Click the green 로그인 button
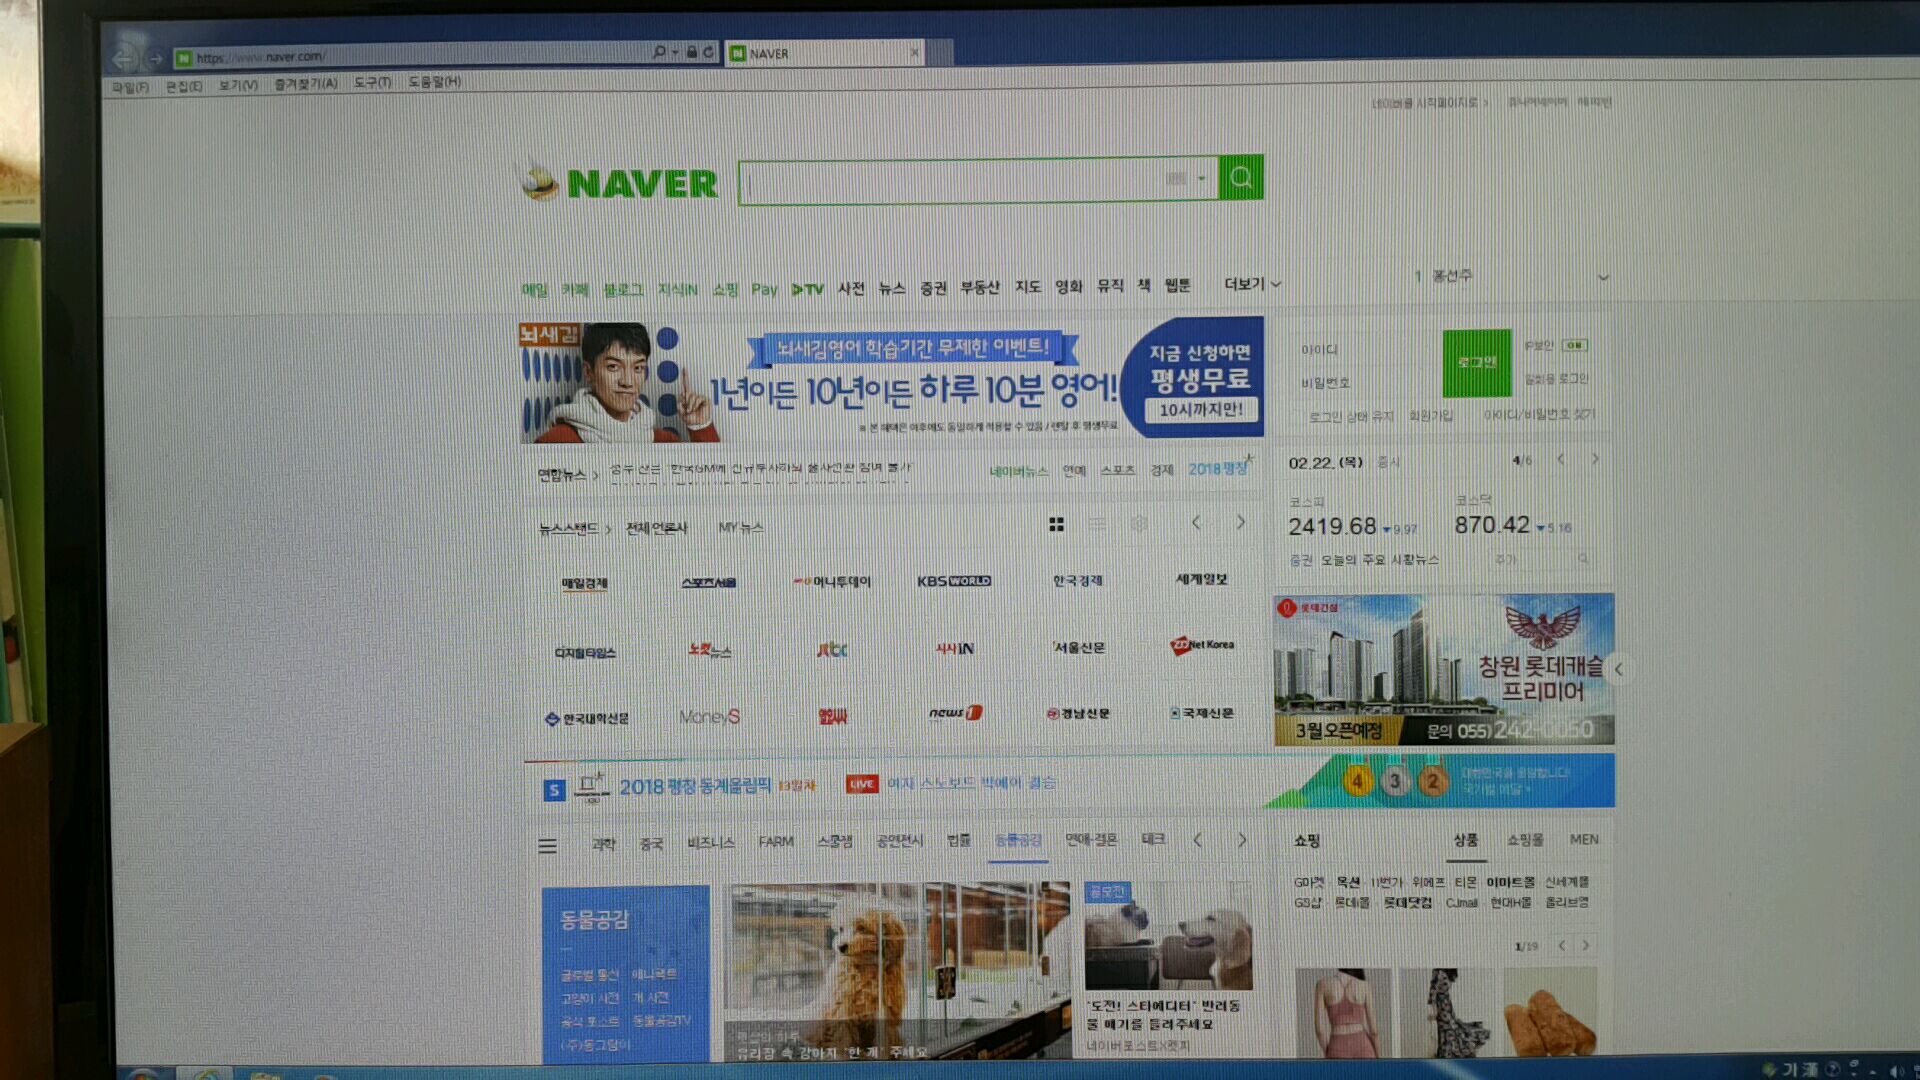1920x1080 pixels. [x=1477, y=362]
